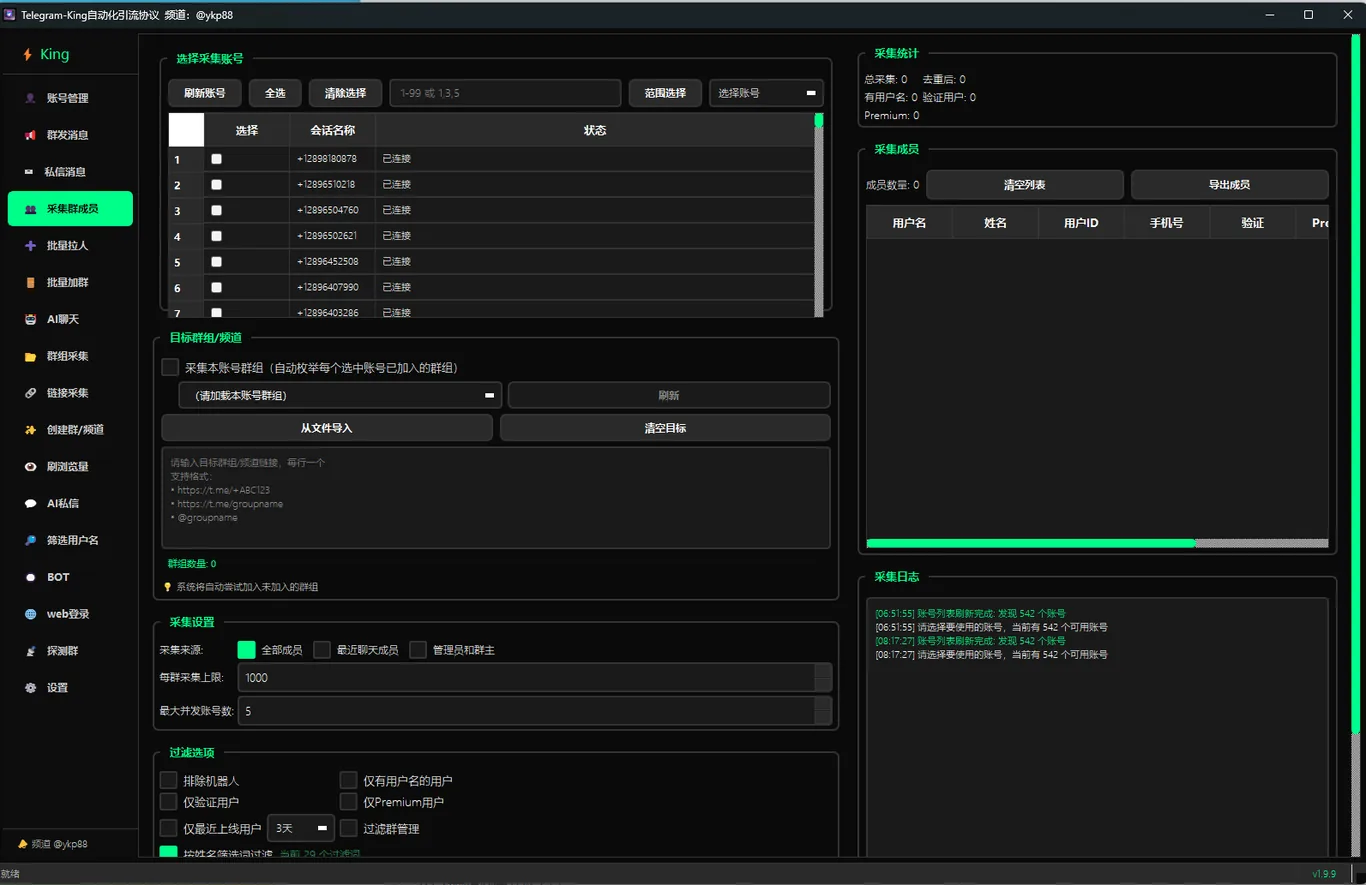Click the 验证 column header
This screenshot has width=1366, height=885.
pos(1253,223)
